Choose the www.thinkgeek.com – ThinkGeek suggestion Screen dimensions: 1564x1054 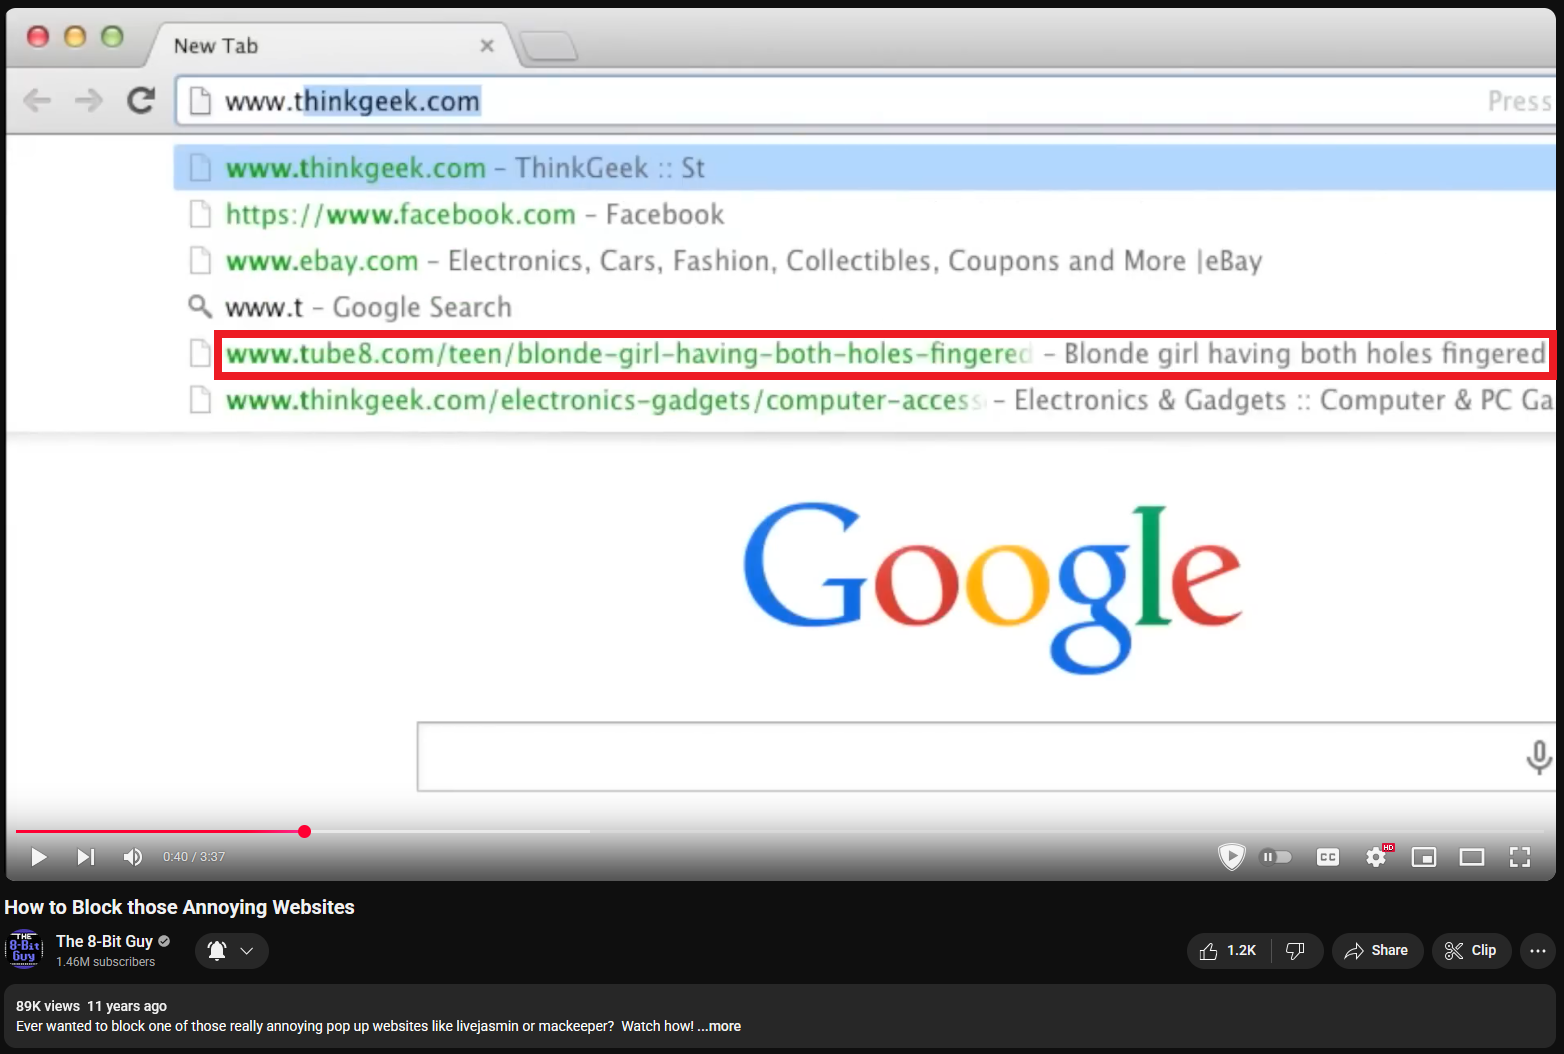864,167
